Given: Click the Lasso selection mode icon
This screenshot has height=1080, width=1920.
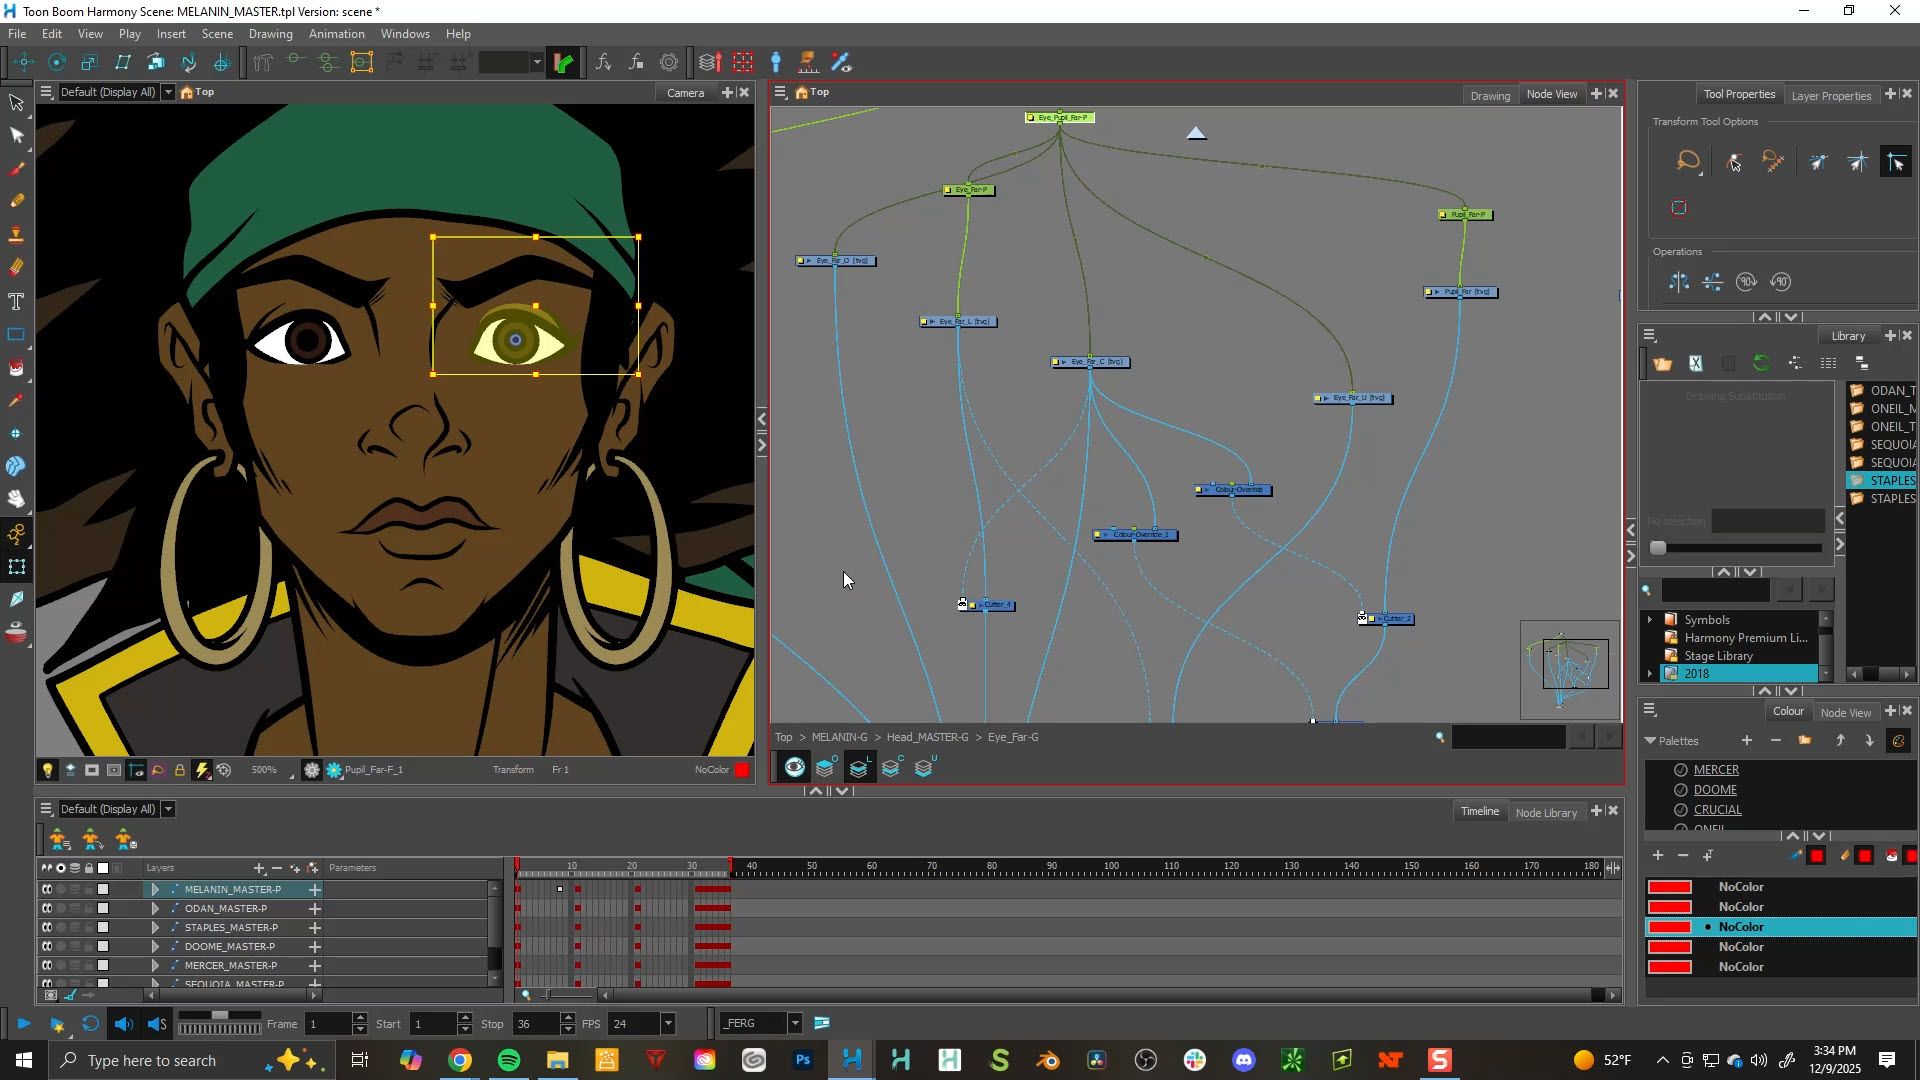Looking at the screenshot, I should click(1688, 162).
